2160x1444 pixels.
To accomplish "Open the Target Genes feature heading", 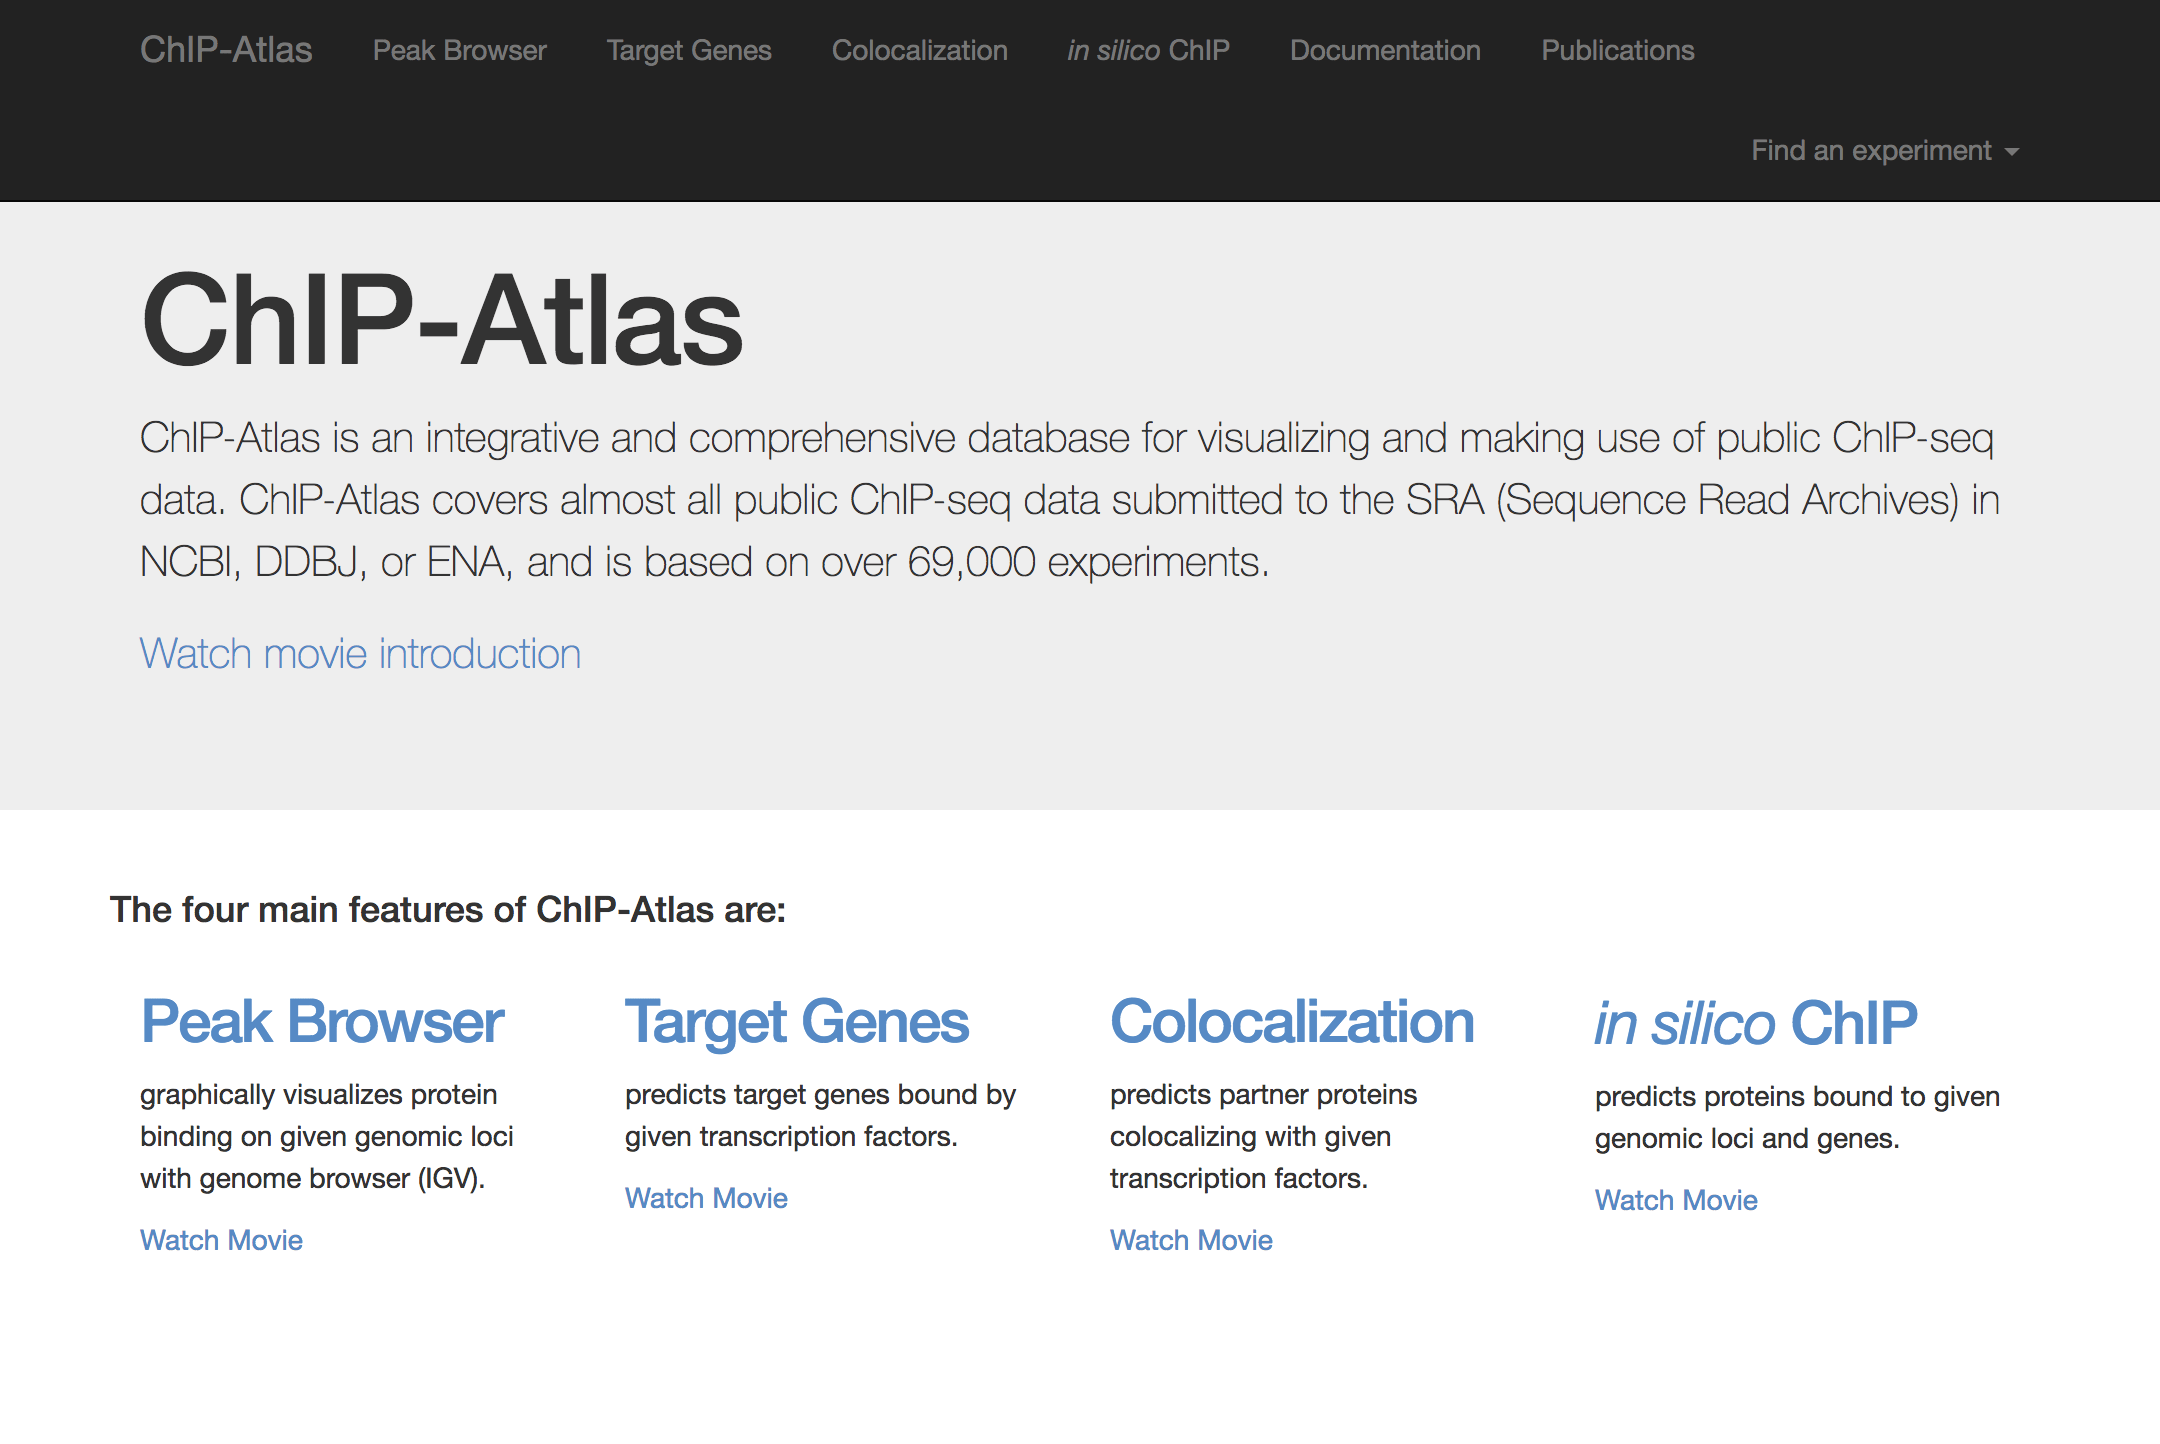I will 796,1022.
